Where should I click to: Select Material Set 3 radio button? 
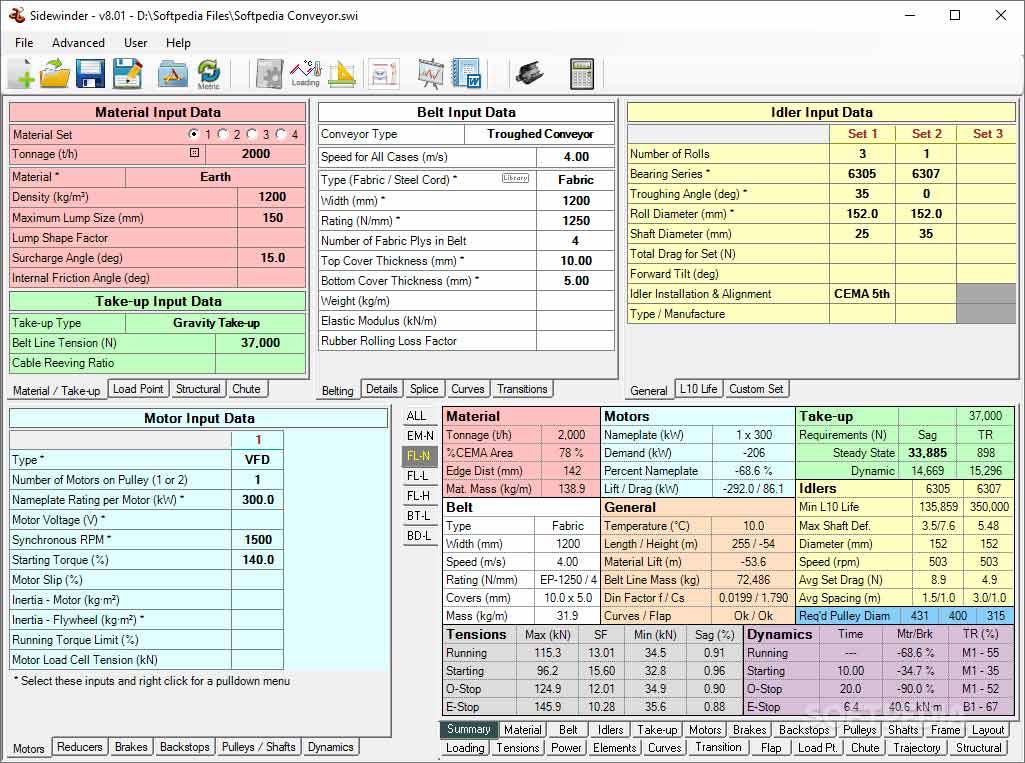coord(252,133)
